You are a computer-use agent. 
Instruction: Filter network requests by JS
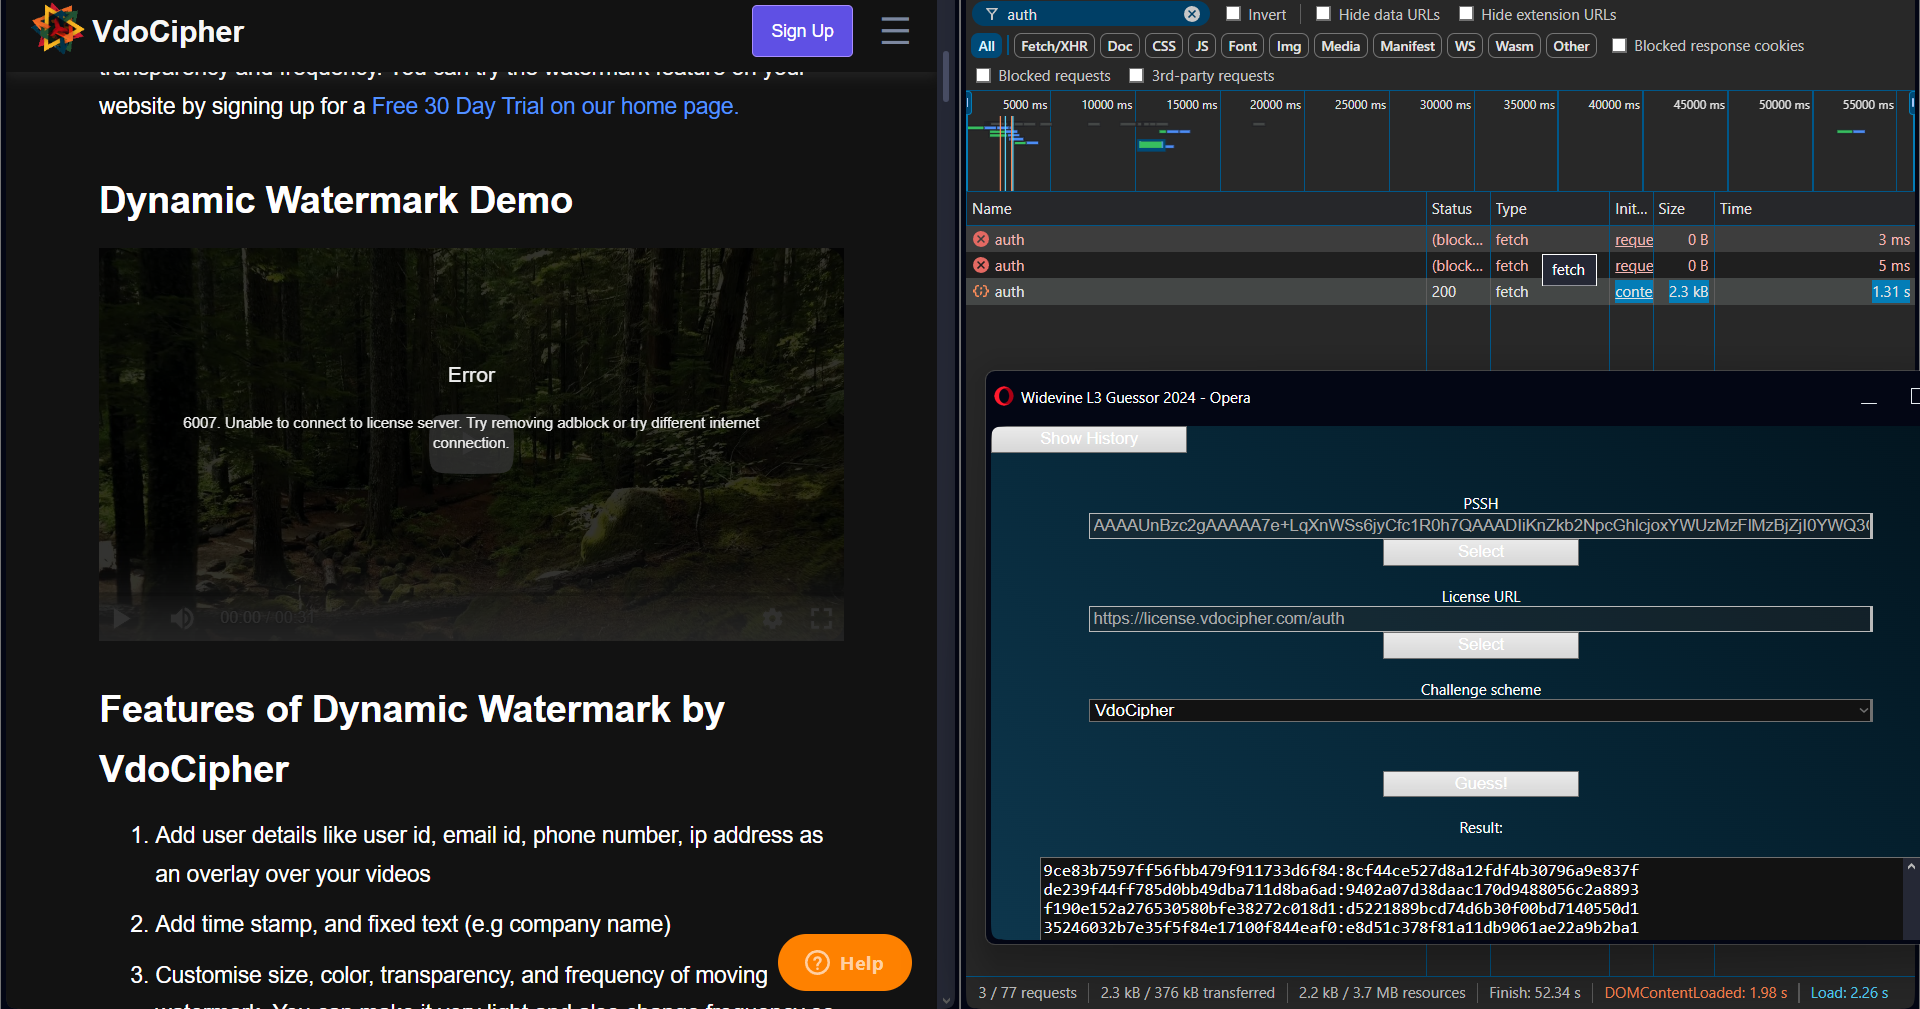click(1202, 46)
